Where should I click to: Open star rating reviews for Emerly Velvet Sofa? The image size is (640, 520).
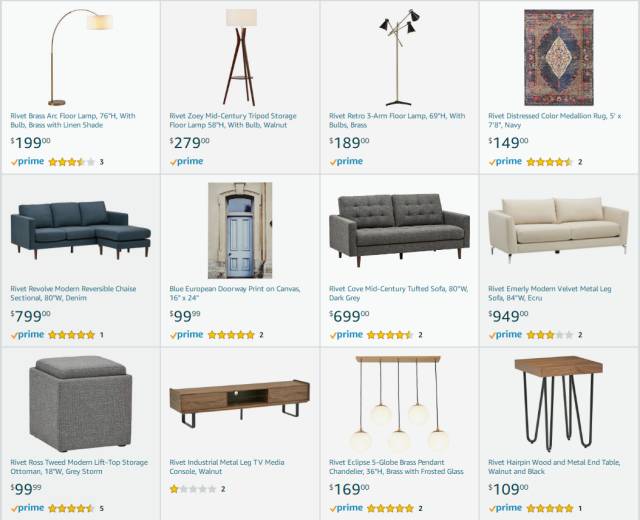(550, 335)
